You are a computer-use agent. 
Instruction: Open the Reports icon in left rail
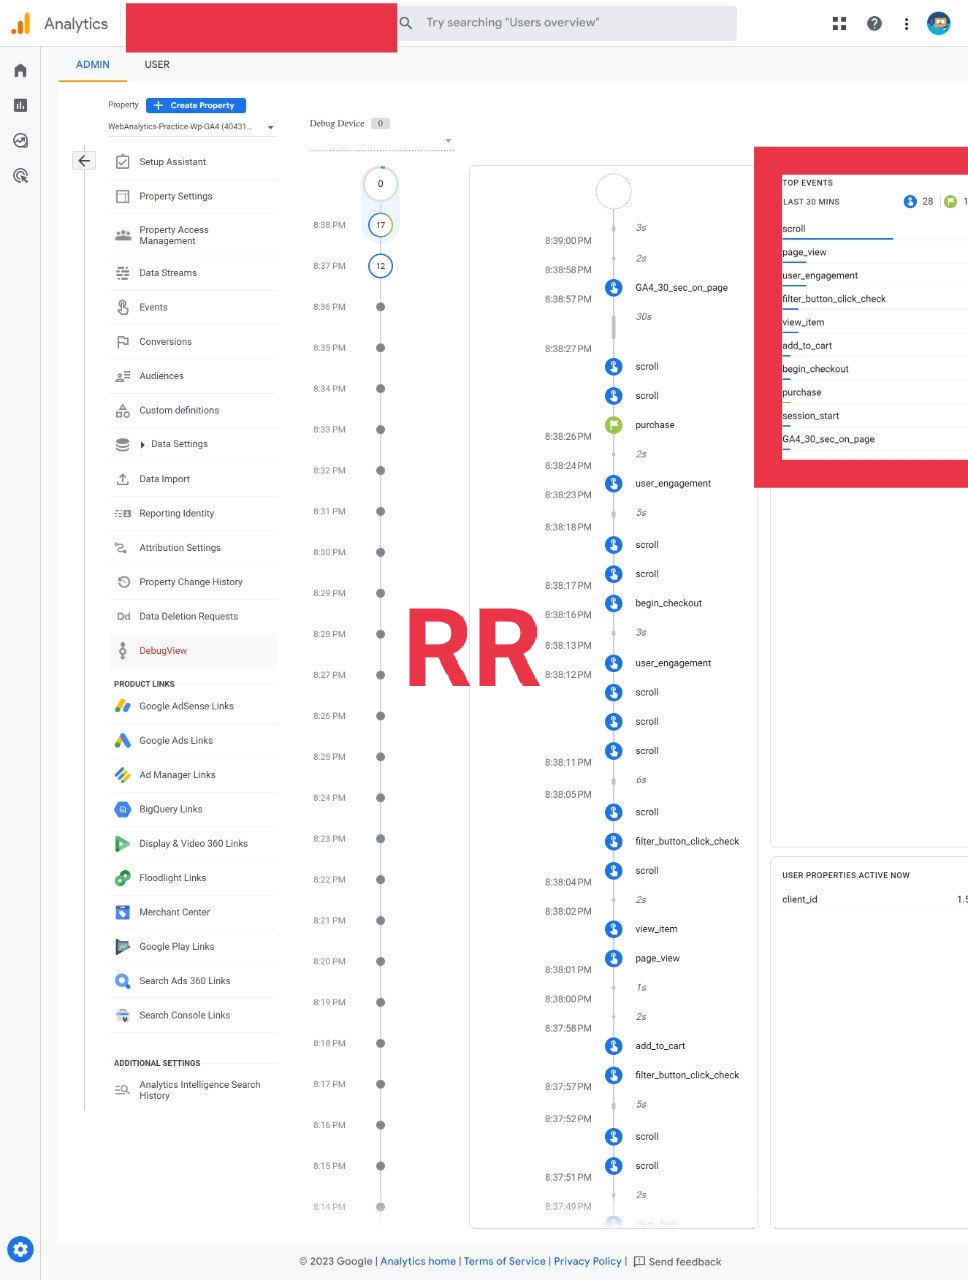click(x=20, y=106)
